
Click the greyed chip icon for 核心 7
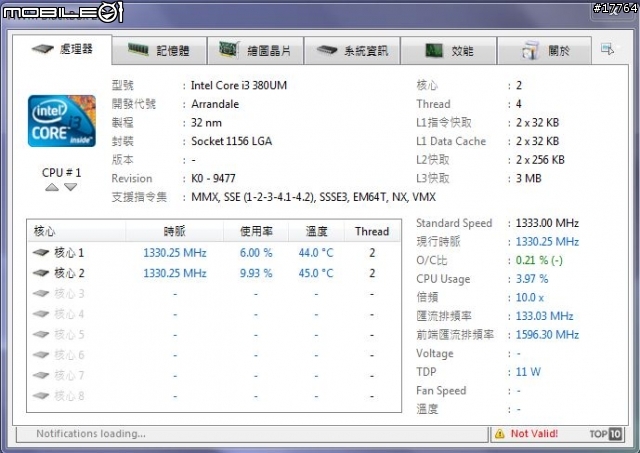[41, 375]
